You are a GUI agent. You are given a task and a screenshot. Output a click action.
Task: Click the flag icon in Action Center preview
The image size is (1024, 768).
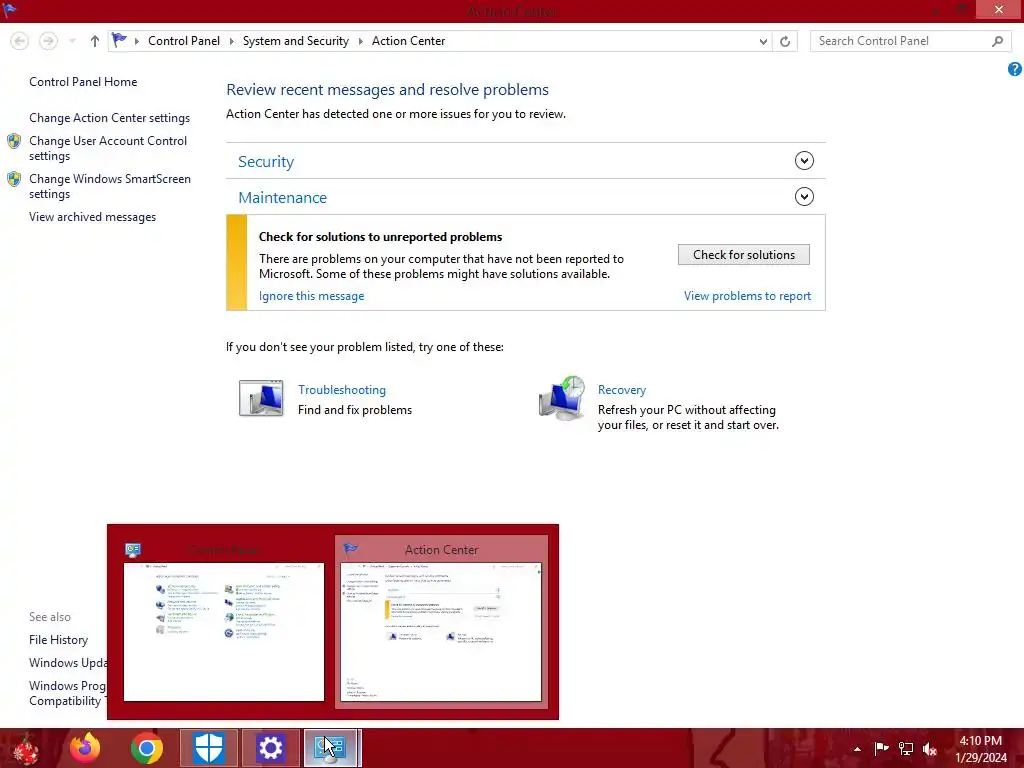(351, 549)
